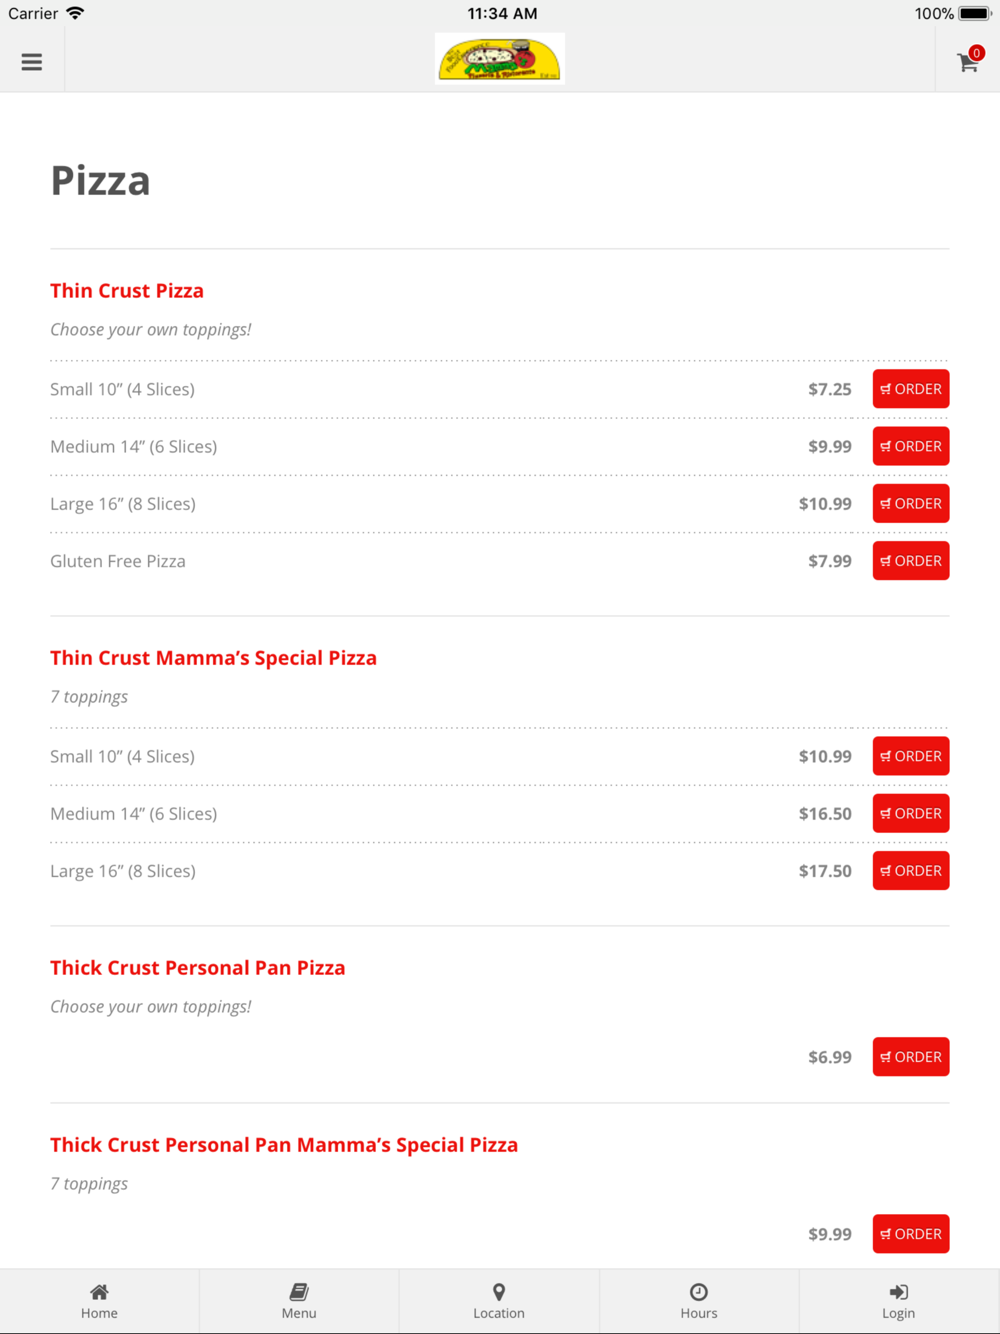This screenshot has width=1000, height=1334.
Task: Order the Medium 14" Thin Crust Pizza at $9.99
Action: coord(911,446)
